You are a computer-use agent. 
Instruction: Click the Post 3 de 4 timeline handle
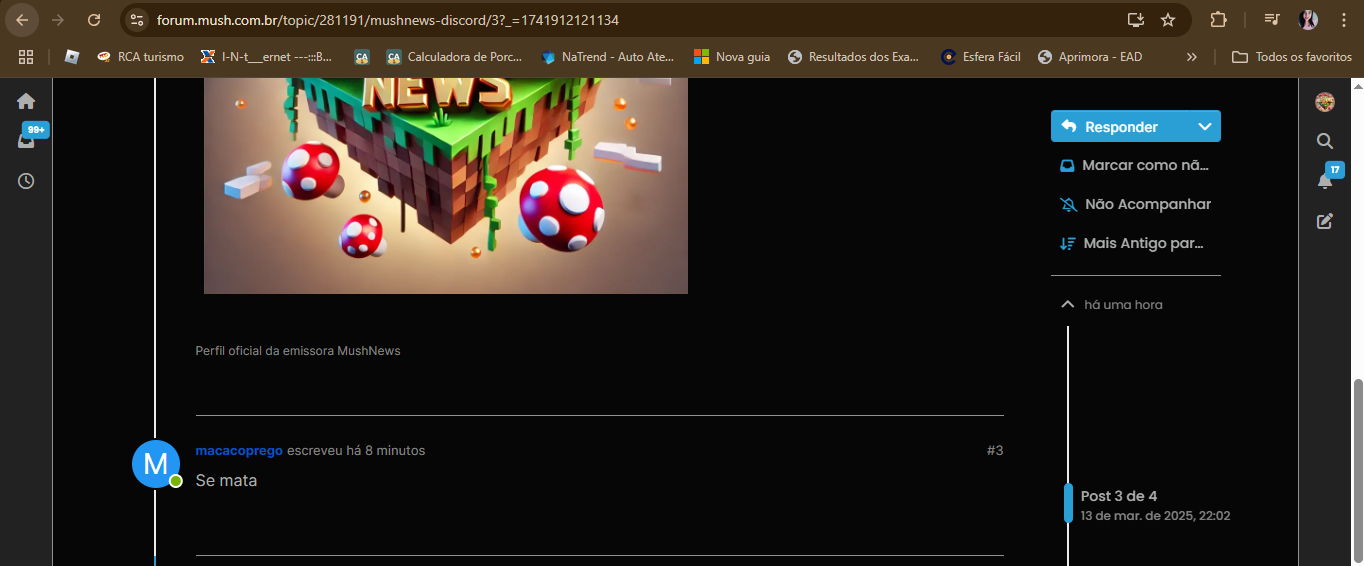[1068, 503]
